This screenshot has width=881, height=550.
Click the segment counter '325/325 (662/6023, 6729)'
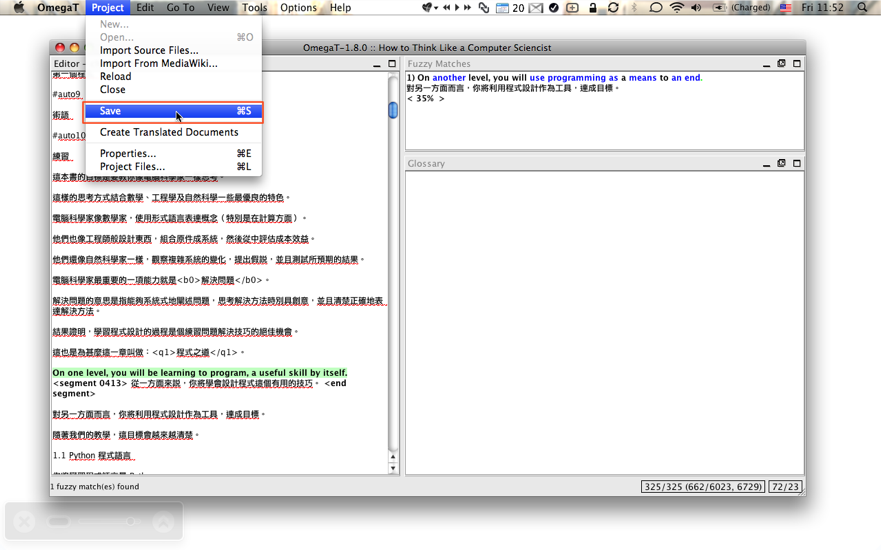[703, 487]
